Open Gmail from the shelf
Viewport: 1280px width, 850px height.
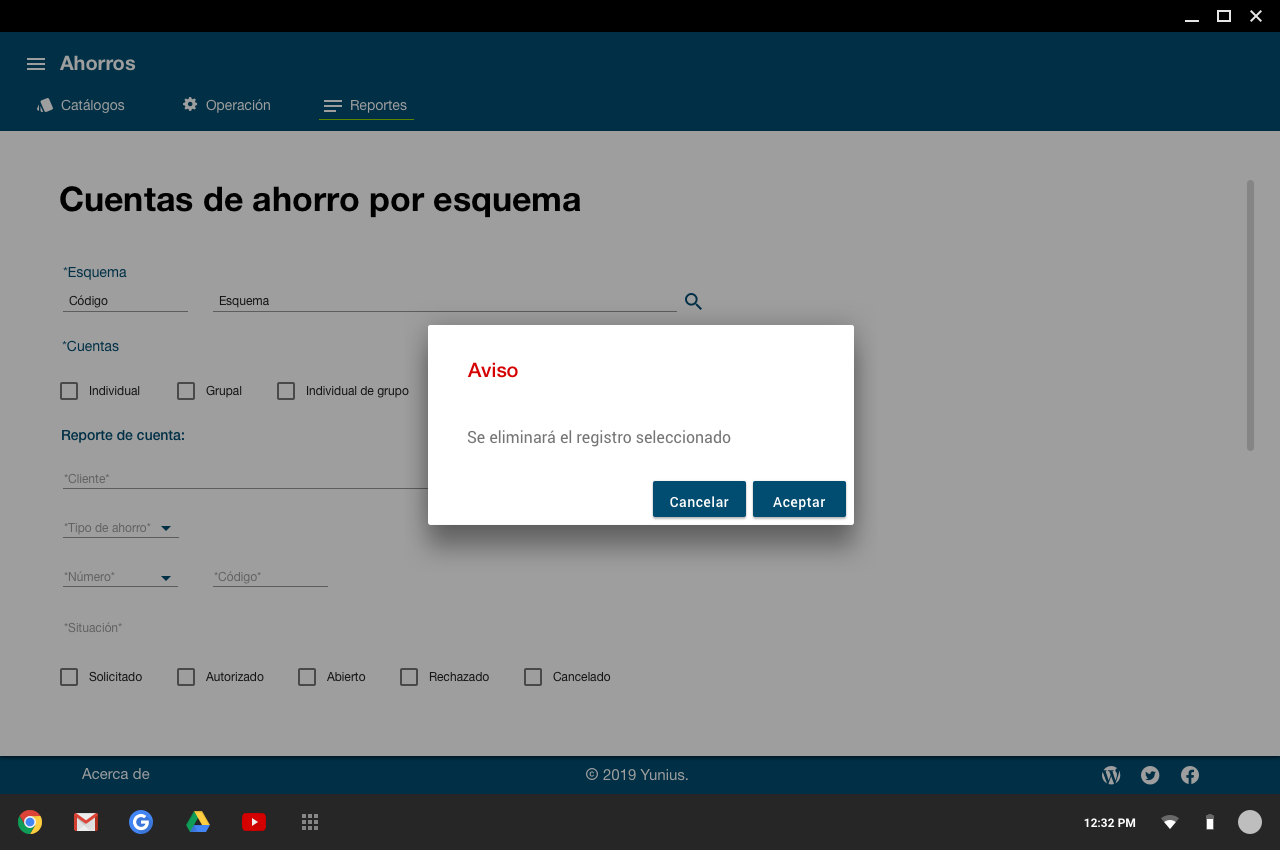(86, 822)
